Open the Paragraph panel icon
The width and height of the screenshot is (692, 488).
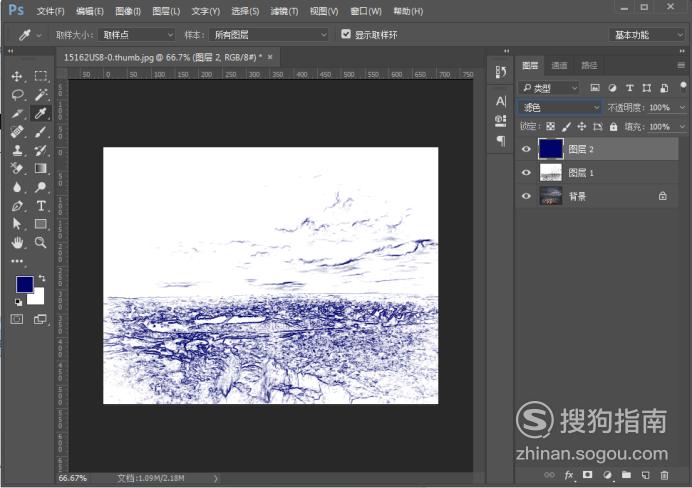(x=500, y=141)
